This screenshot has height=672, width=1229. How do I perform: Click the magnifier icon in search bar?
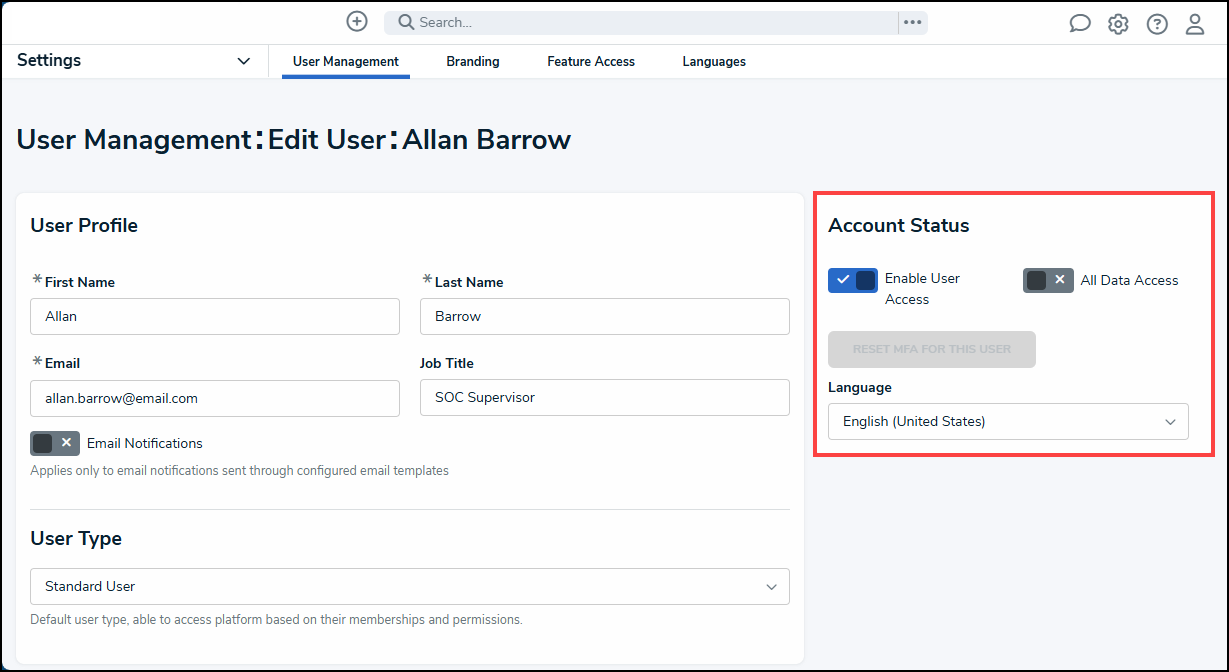406,22
